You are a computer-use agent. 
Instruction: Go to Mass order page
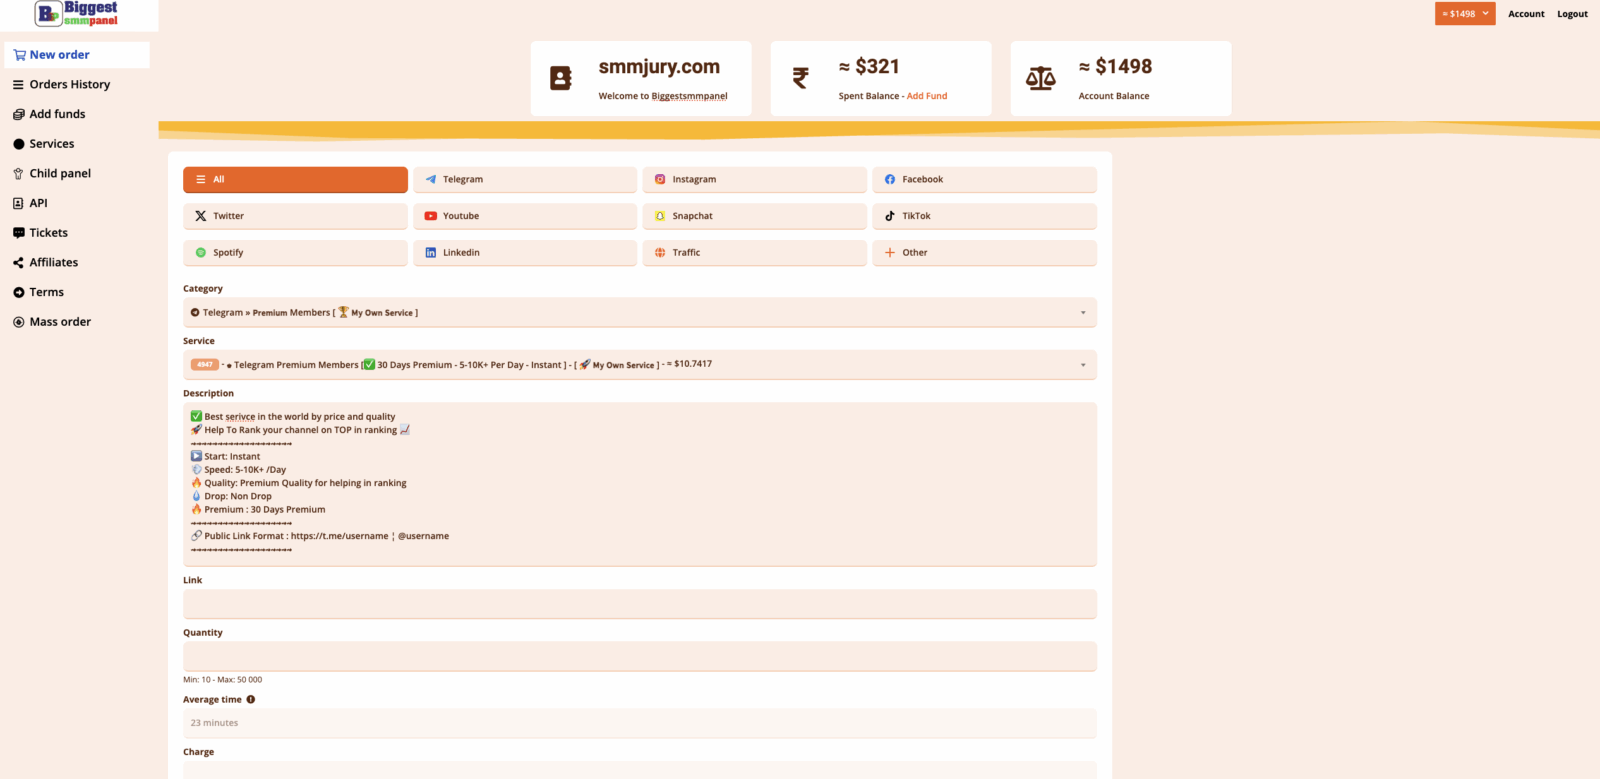coord(60,322)
